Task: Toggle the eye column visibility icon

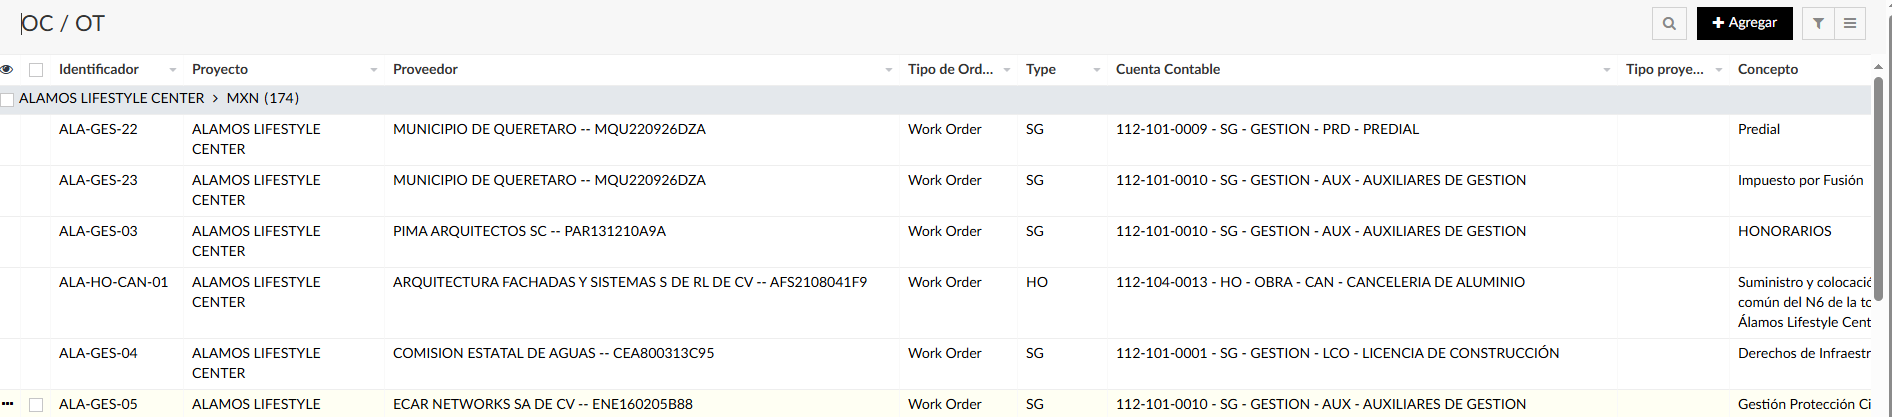Action: tap(7, 70)
